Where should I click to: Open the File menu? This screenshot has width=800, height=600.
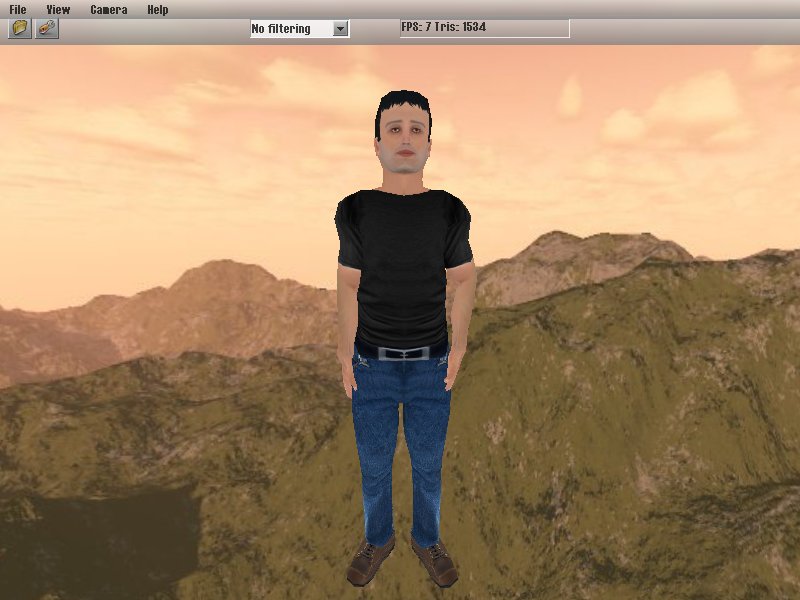tap(18, 10)
